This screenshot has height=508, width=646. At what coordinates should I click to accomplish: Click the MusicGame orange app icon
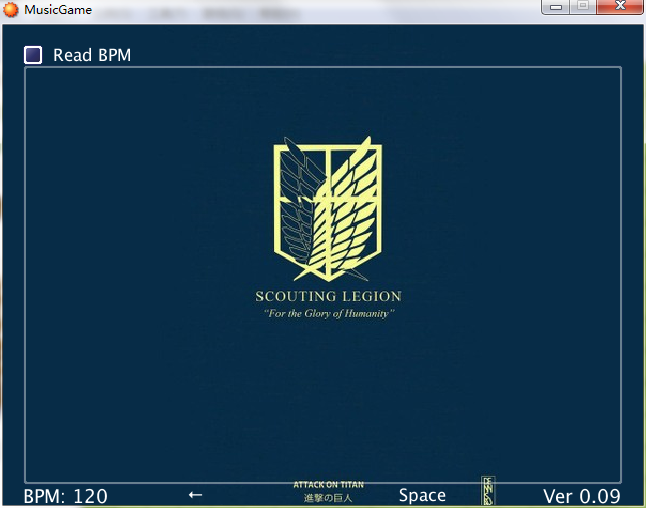click(11, 9)
